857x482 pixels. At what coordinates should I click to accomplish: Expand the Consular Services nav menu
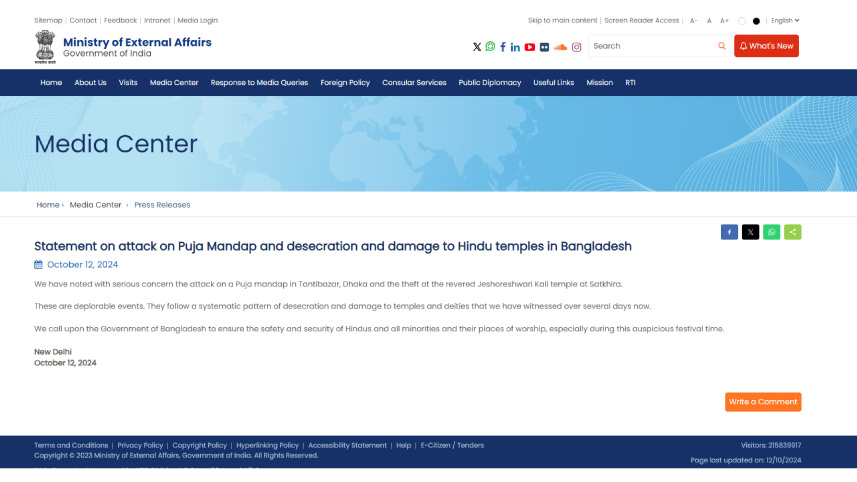pyautogui.click(x=414, y=83)
